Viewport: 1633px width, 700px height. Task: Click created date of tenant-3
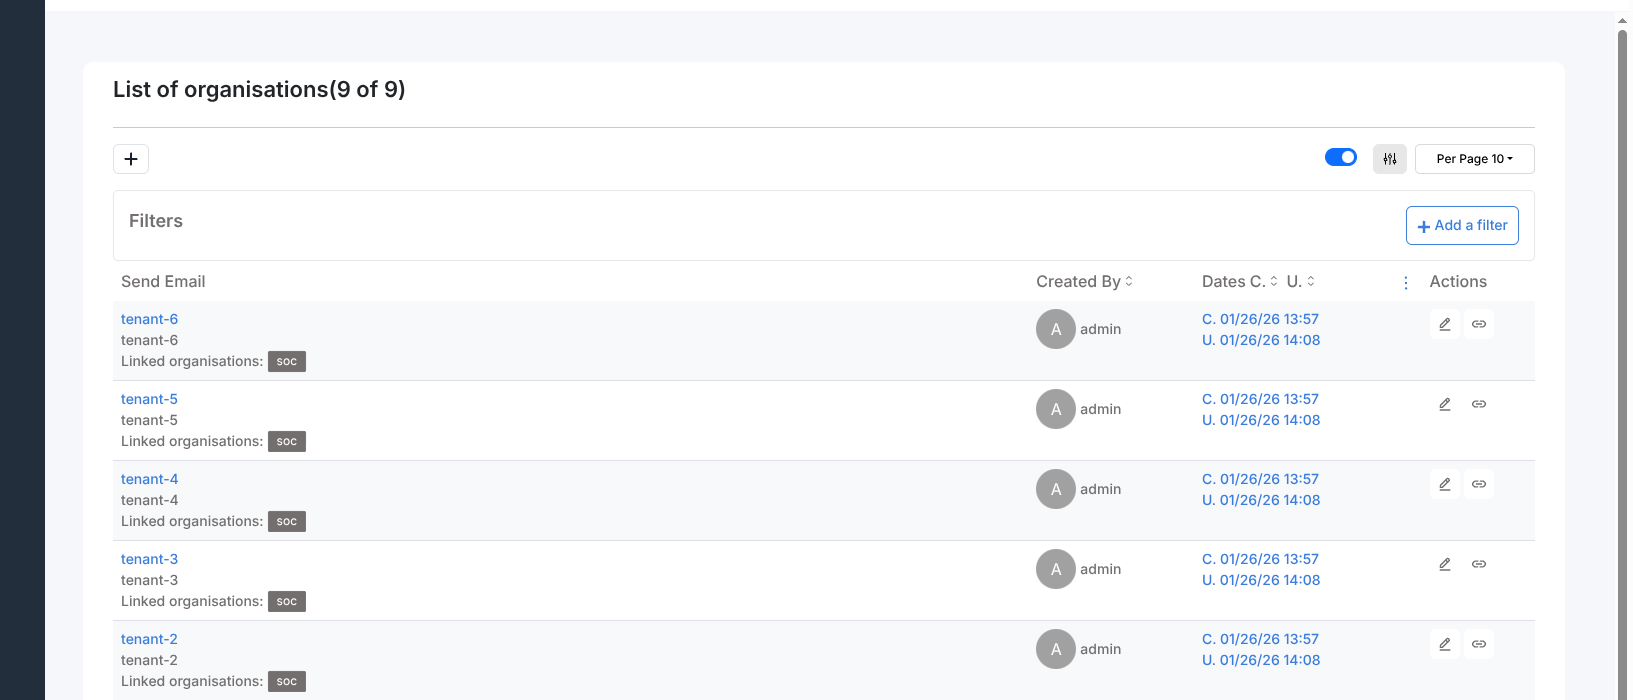(1260, 559)
